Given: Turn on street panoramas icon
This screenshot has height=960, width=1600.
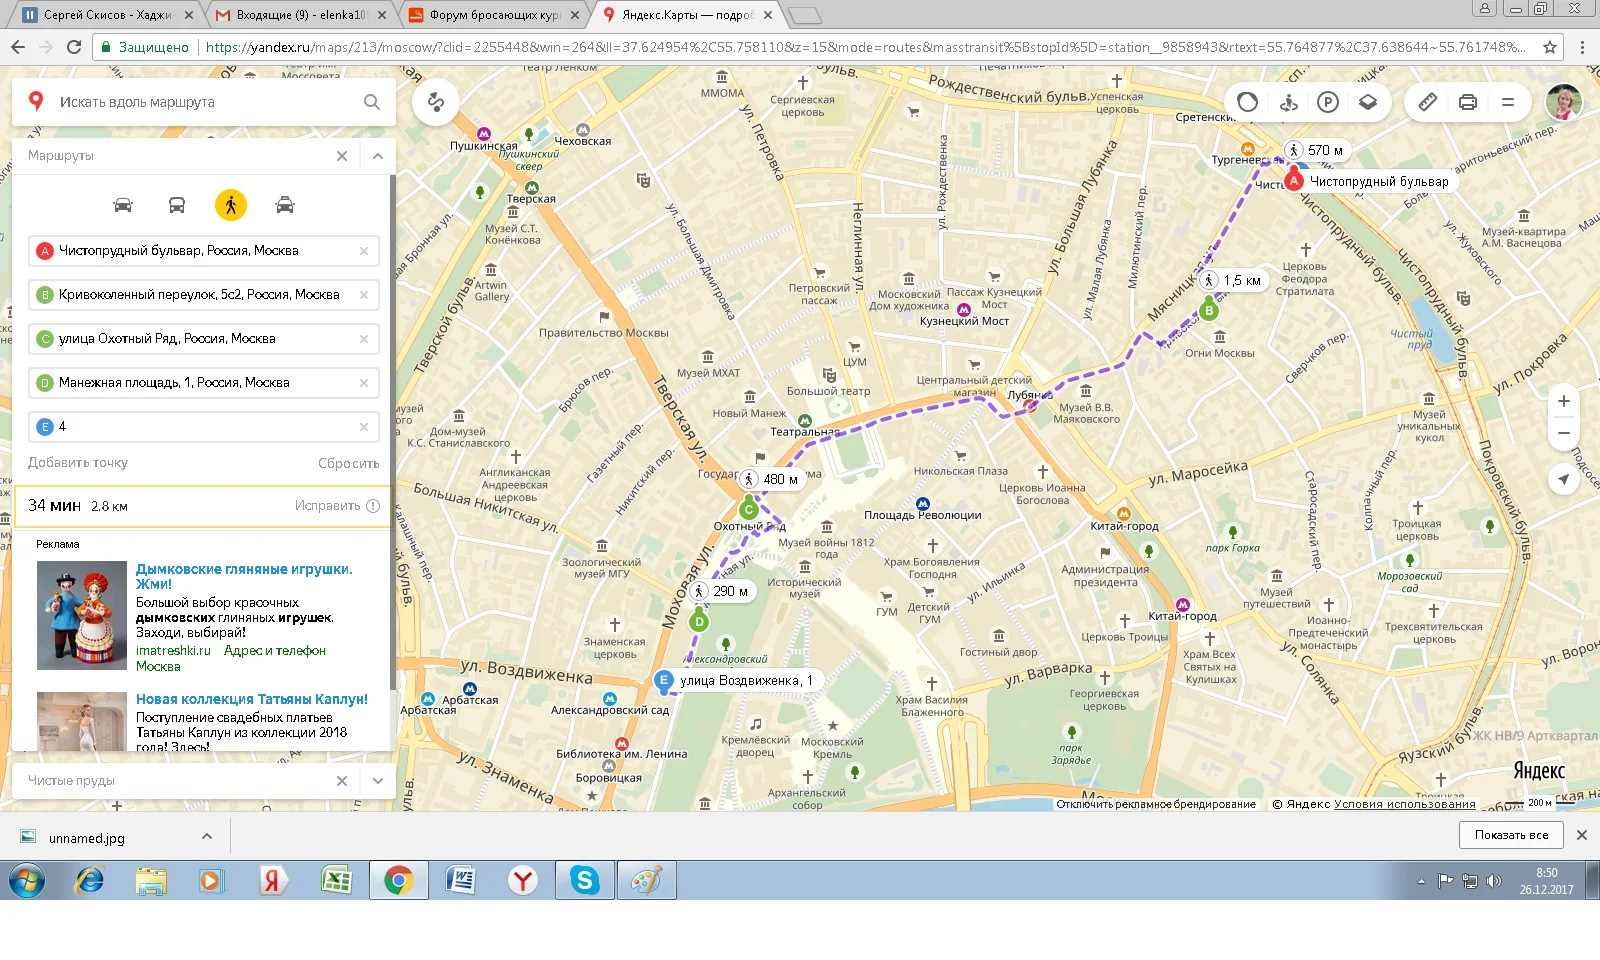Looking at the screenshot, I should pos(1288,102).
